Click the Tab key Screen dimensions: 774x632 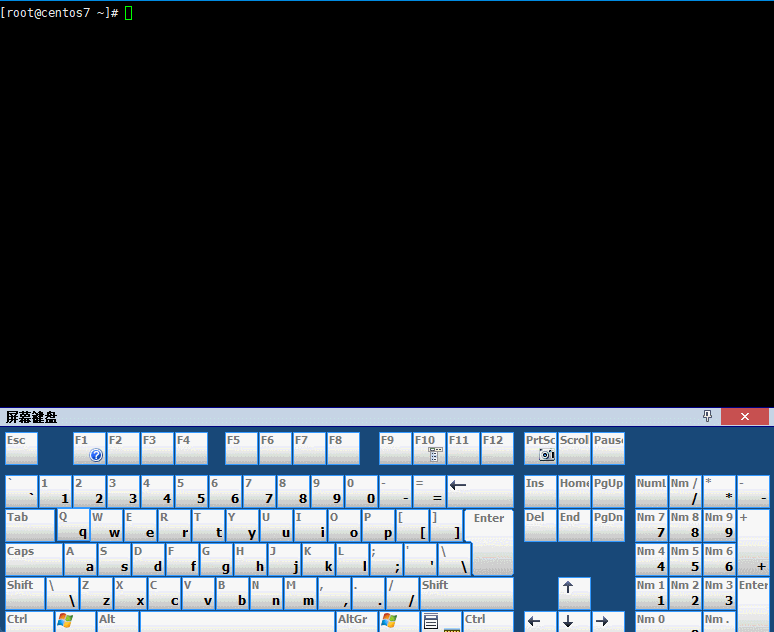[x=30, y=525]
